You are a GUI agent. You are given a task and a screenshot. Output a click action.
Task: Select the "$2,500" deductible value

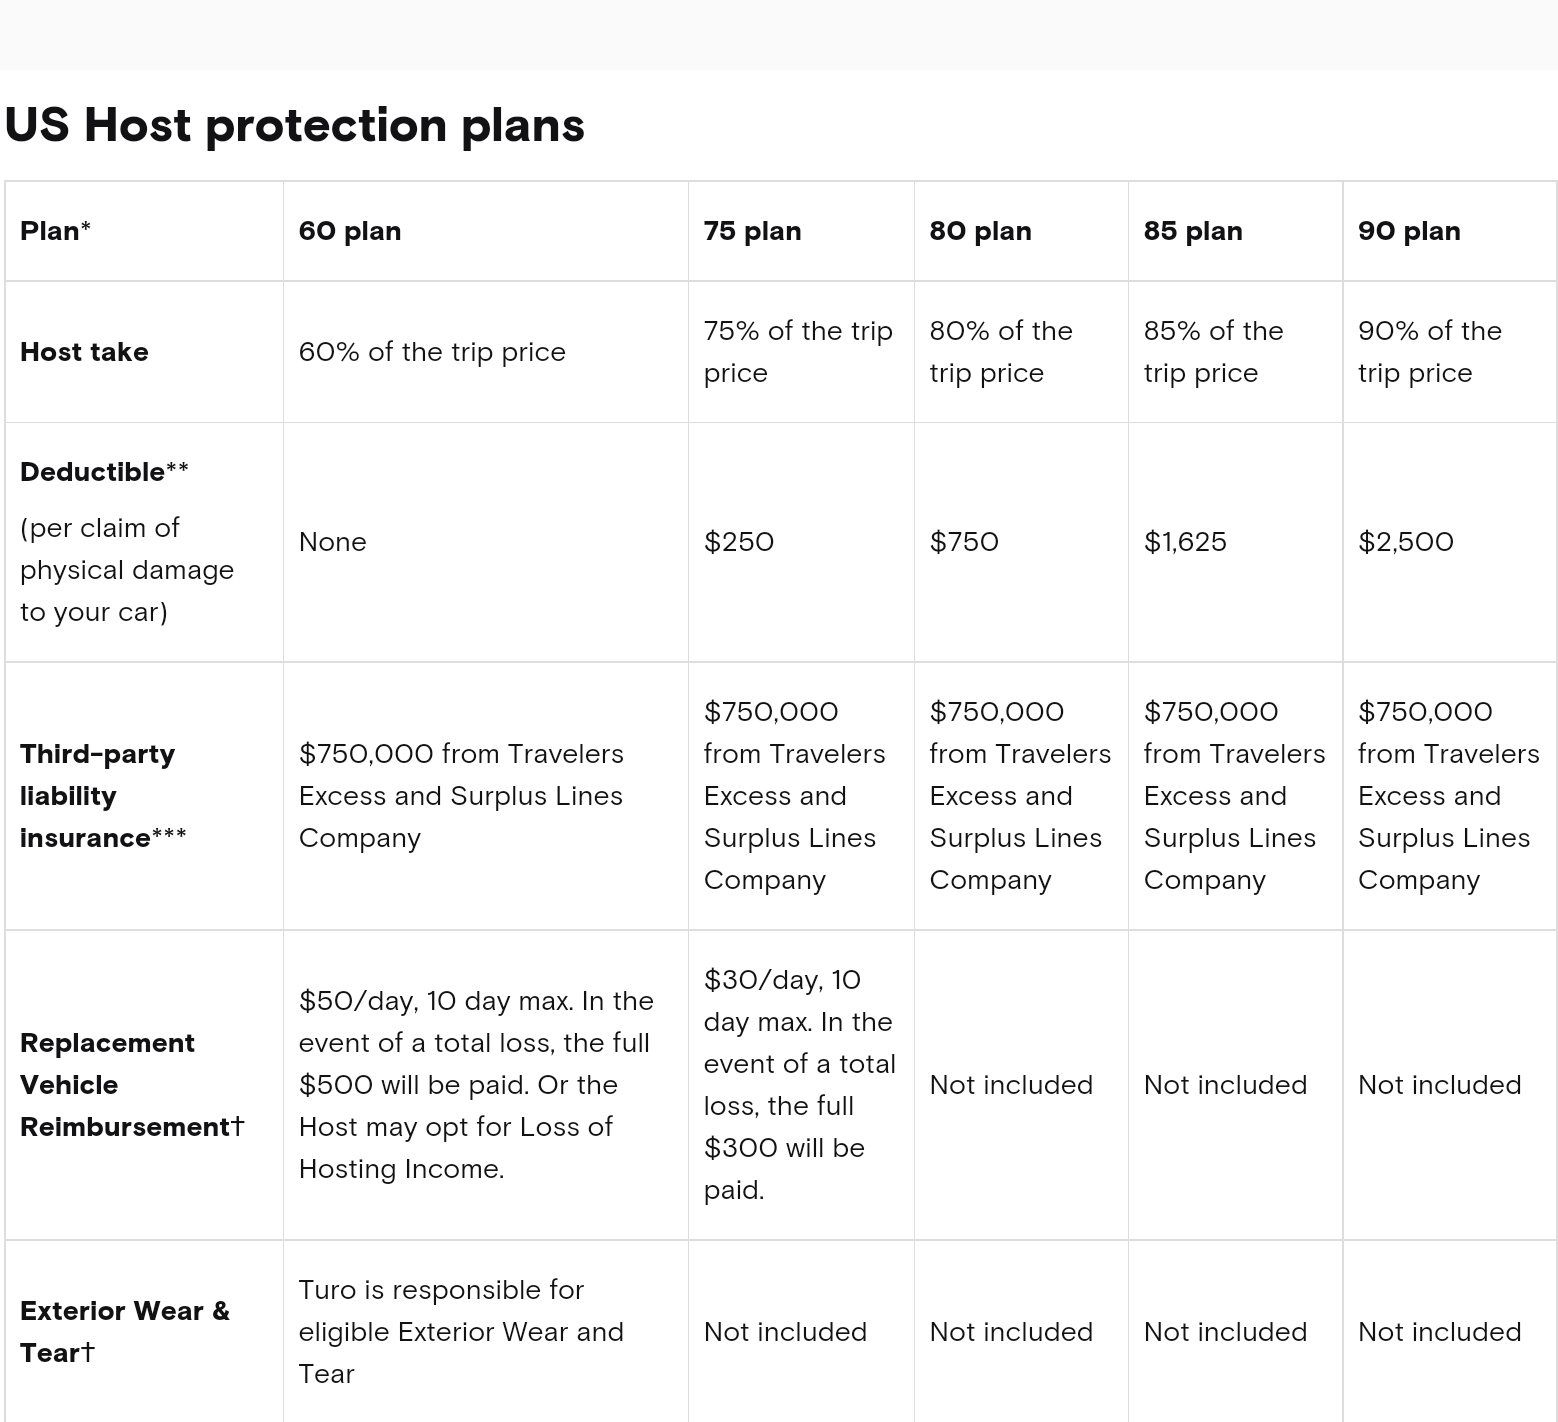tap(1405, 542)
